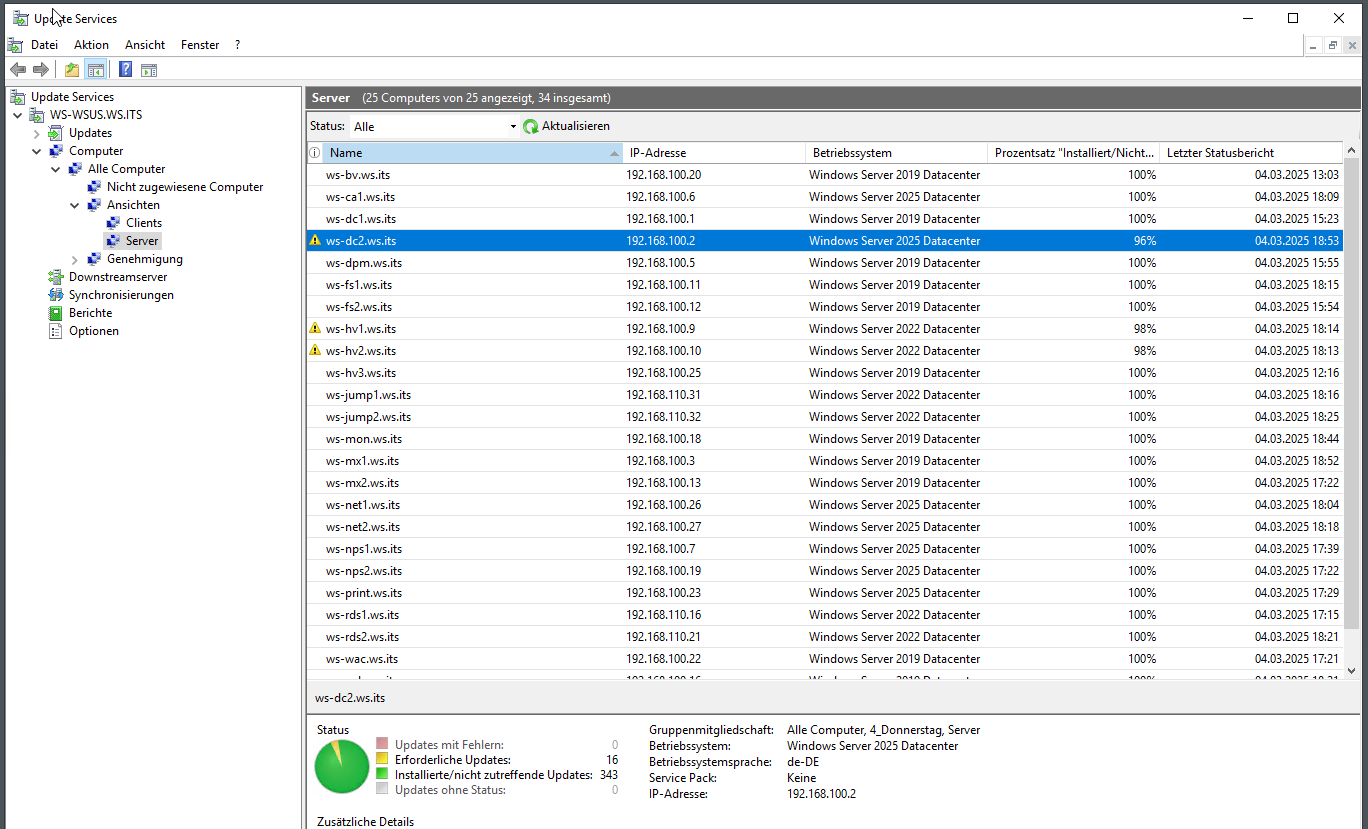Toggle the console tree show/hide icon
The height and width of the screenshot is (829, 1368).
tap(96, 69)
